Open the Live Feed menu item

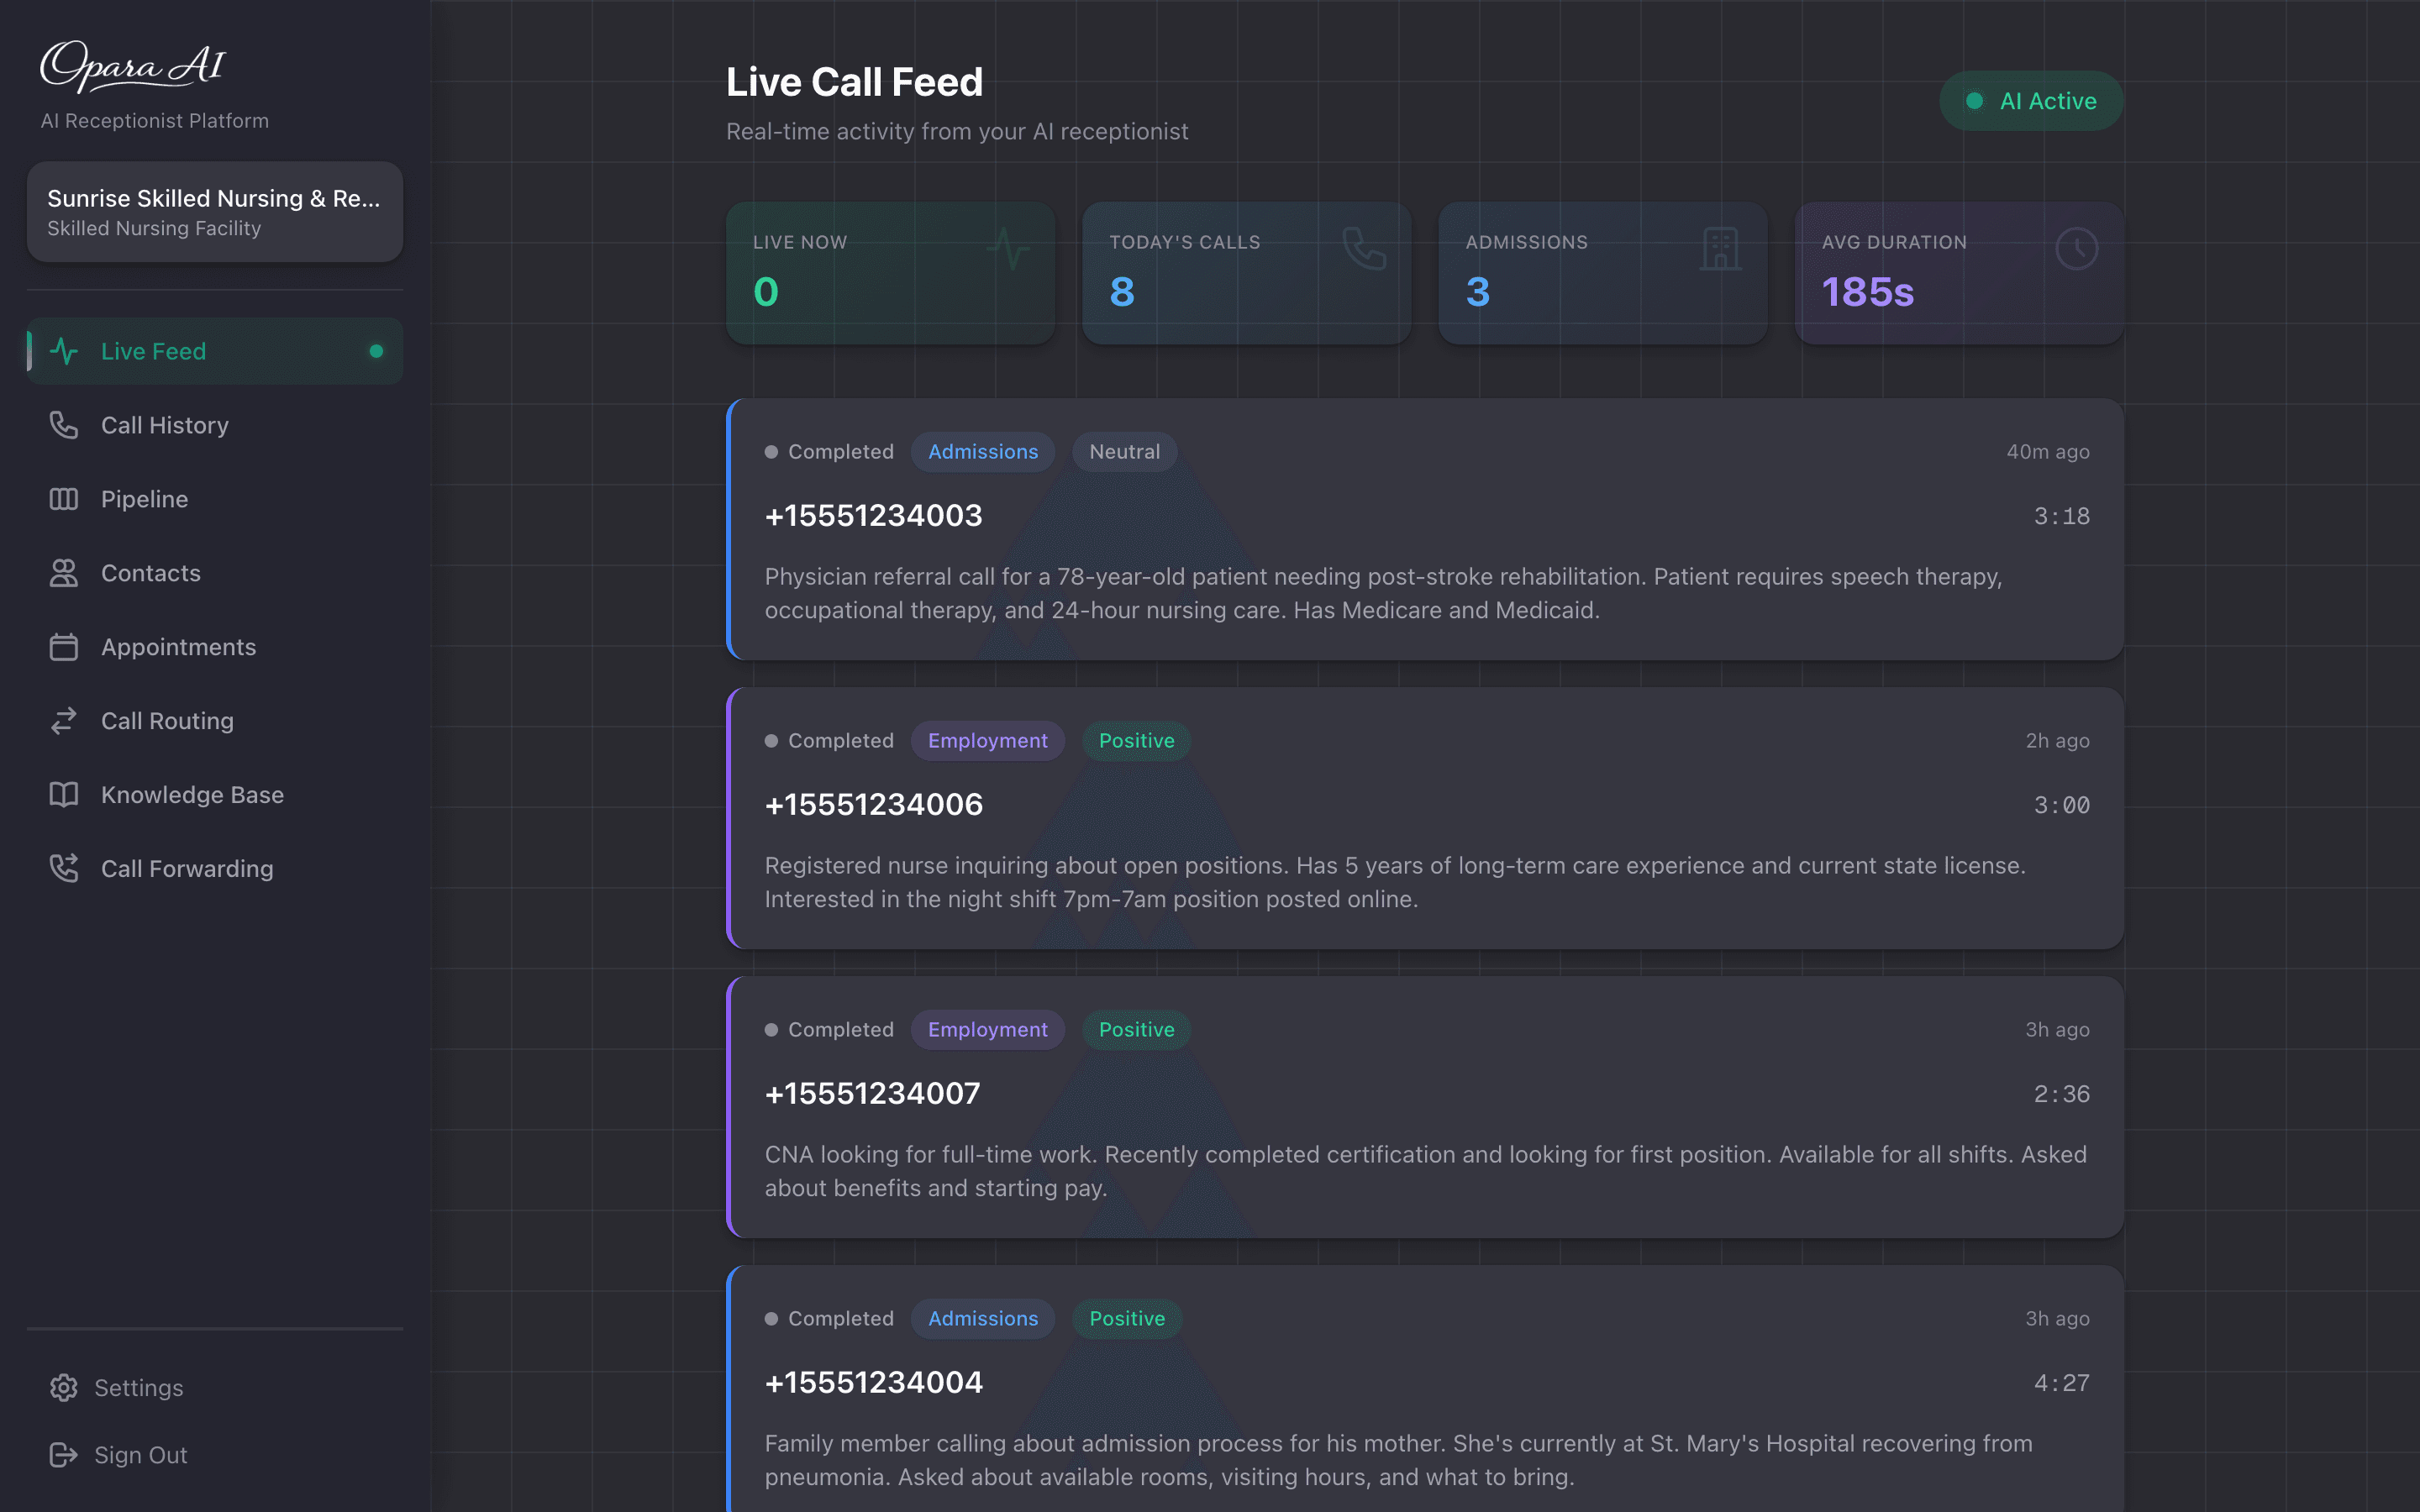click(215, 351)
